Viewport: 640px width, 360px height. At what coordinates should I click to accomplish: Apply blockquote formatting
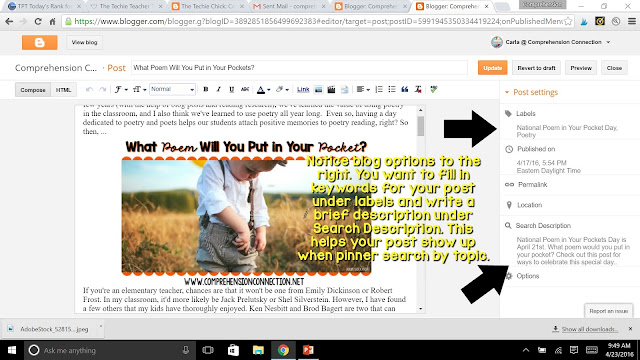(405, 89)
